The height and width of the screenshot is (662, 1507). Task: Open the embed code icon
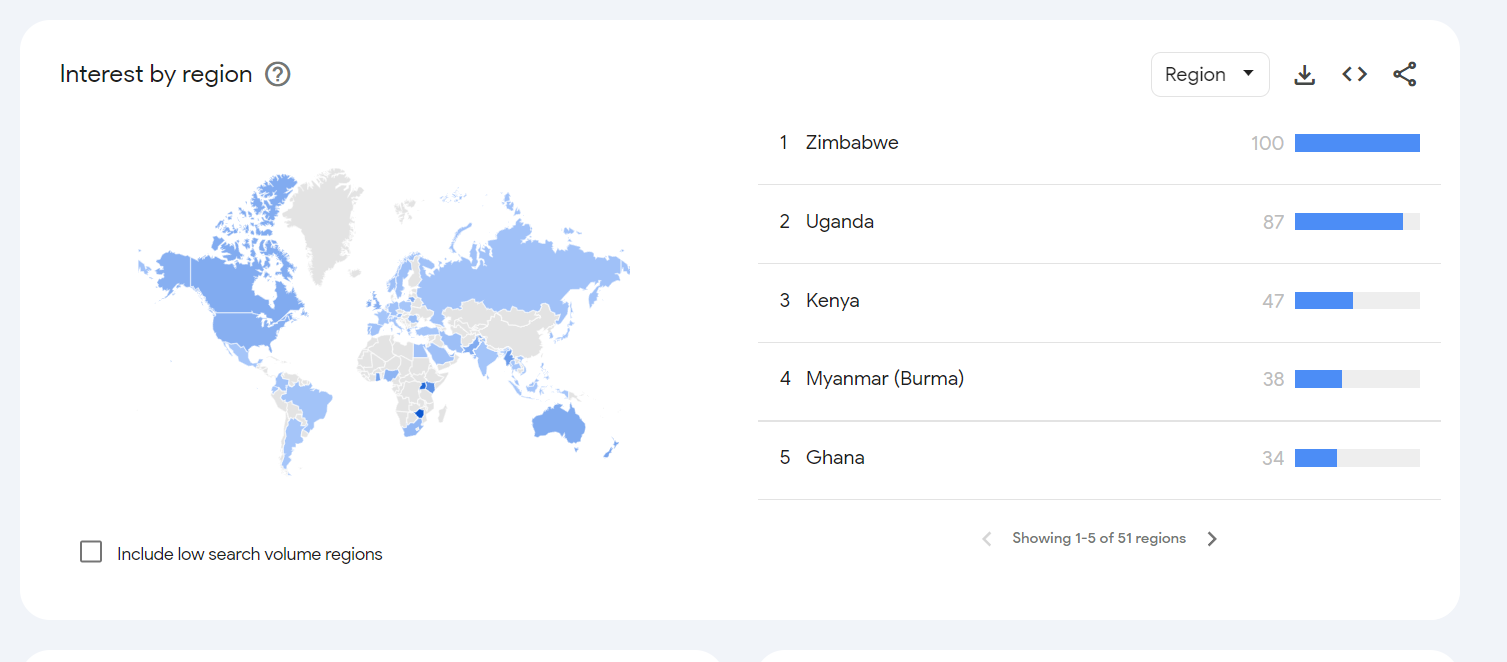(1354, 74)
